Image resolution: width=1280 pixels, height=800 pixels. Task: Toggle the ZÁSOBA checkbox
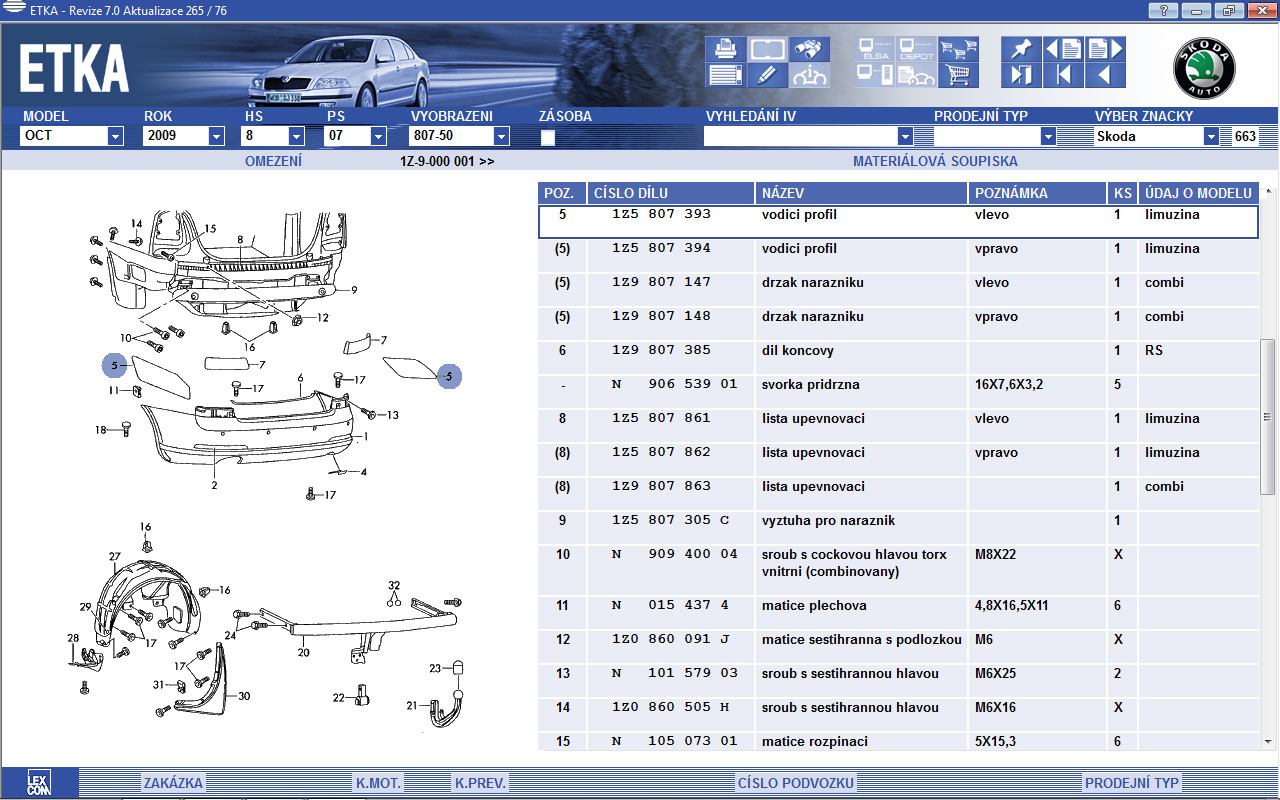click(548, 138)
